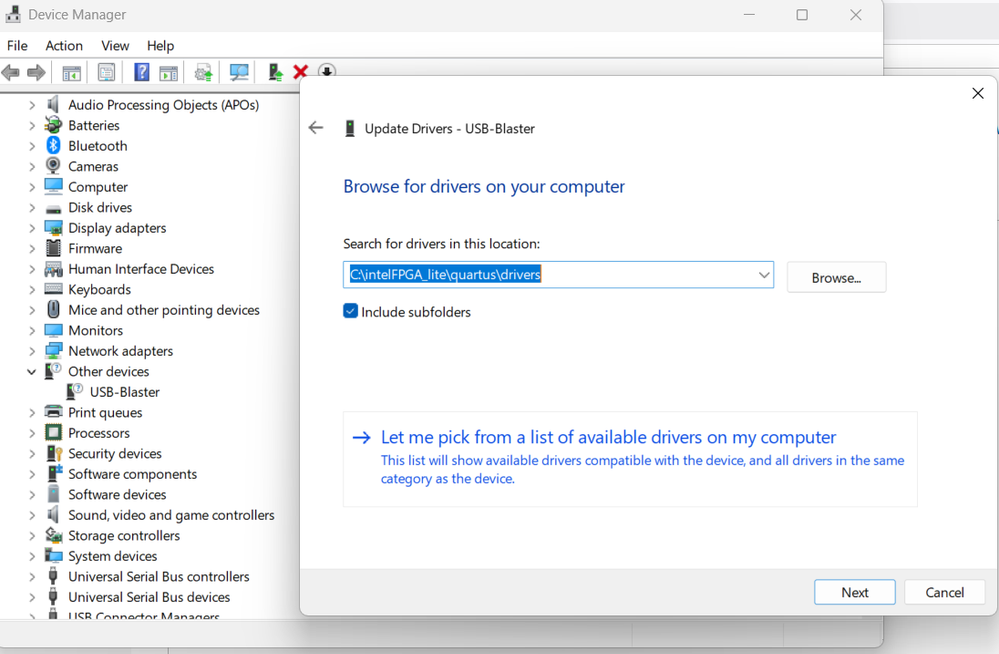This screenshot has height=654, width=999.
Task: Uncheck the Include subfolders checkbox
Action: 351,311
